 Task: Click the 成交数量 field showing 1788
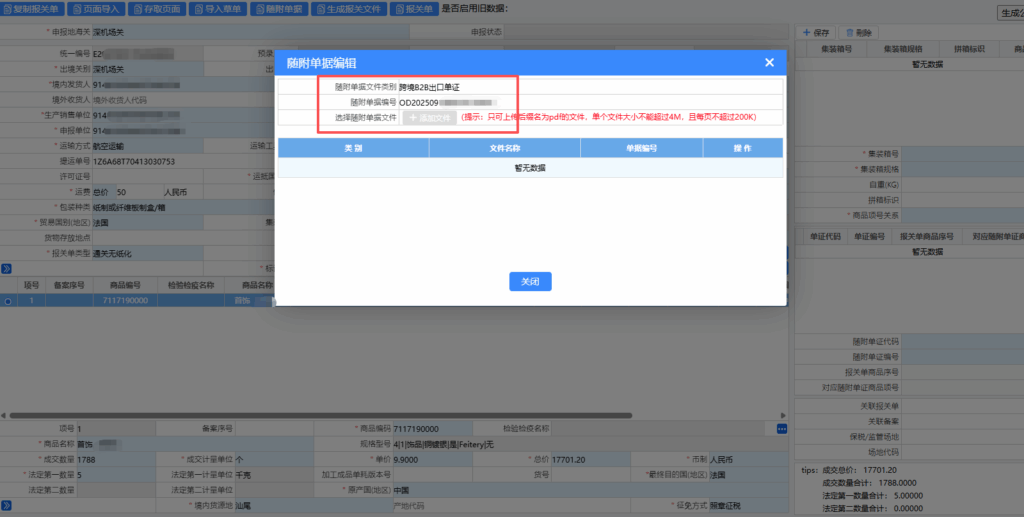pyautogui.click(x=116, y=460)
